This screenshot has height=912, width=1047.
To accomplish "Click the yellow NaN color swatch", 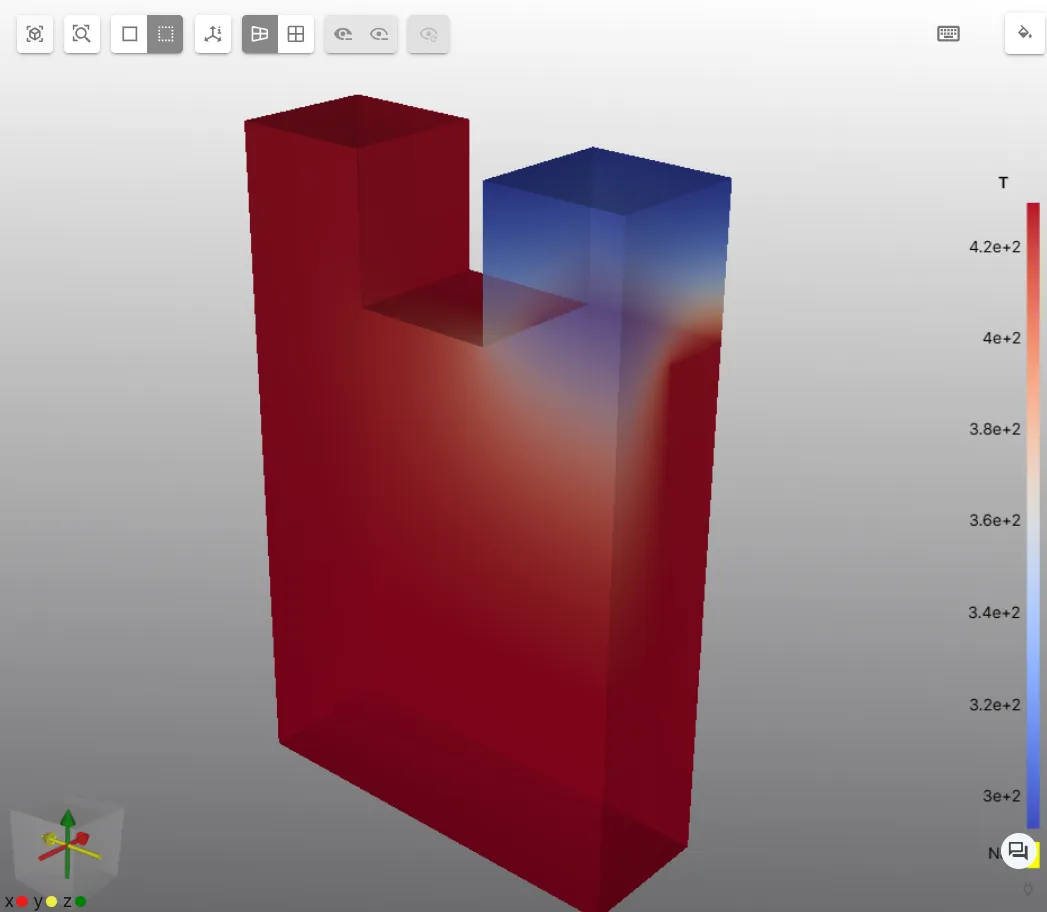I will point(1036,856).
